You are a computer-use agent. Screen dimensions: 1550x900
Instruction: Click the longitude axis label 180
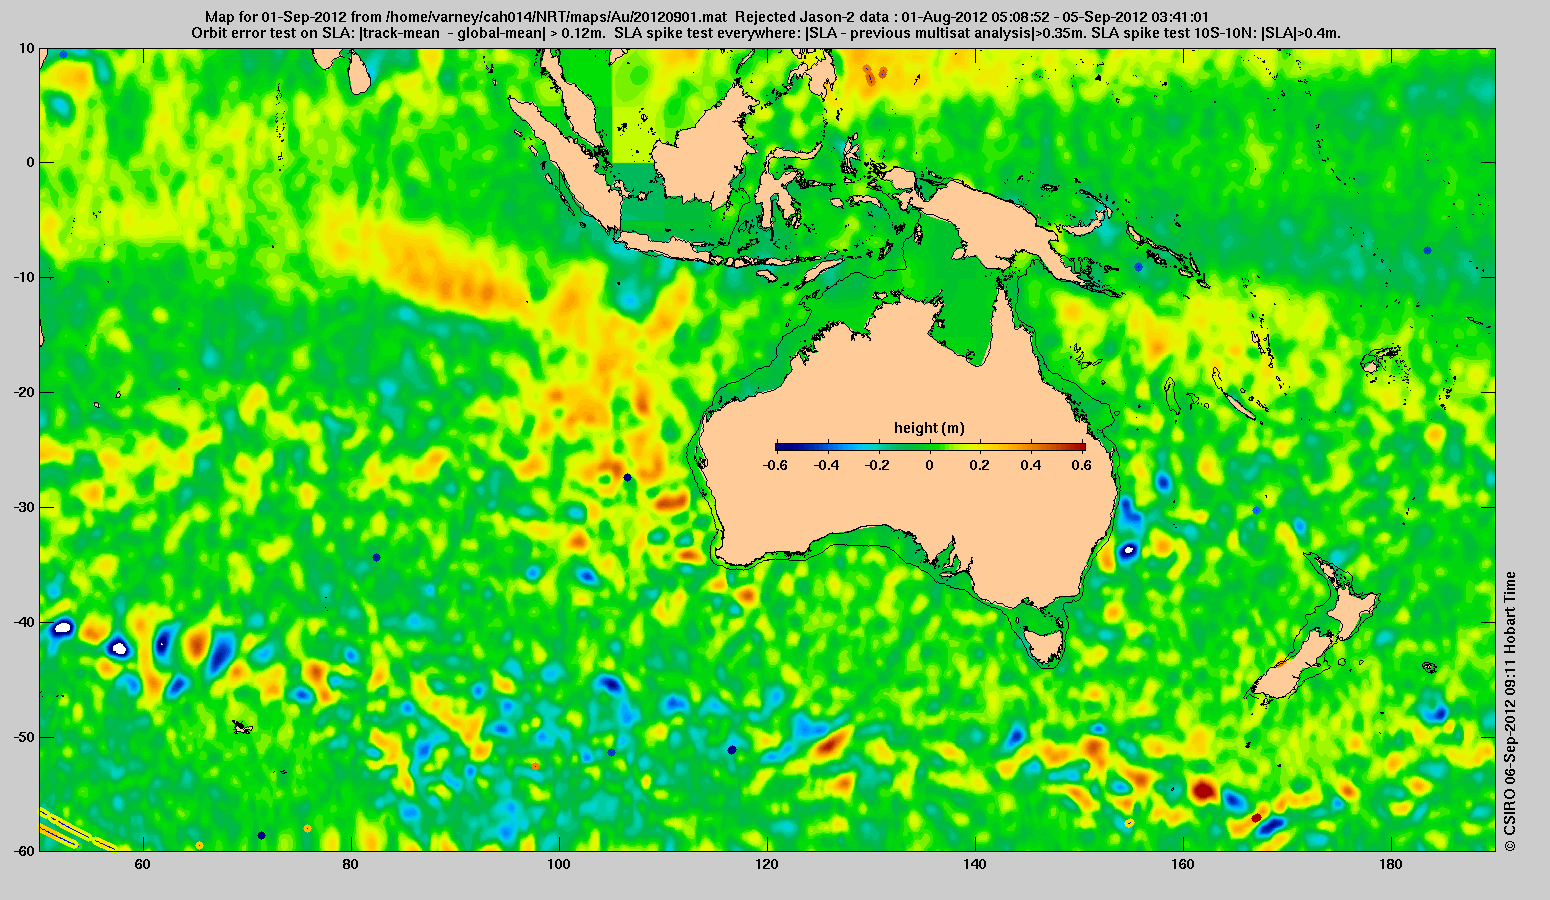1391,864
